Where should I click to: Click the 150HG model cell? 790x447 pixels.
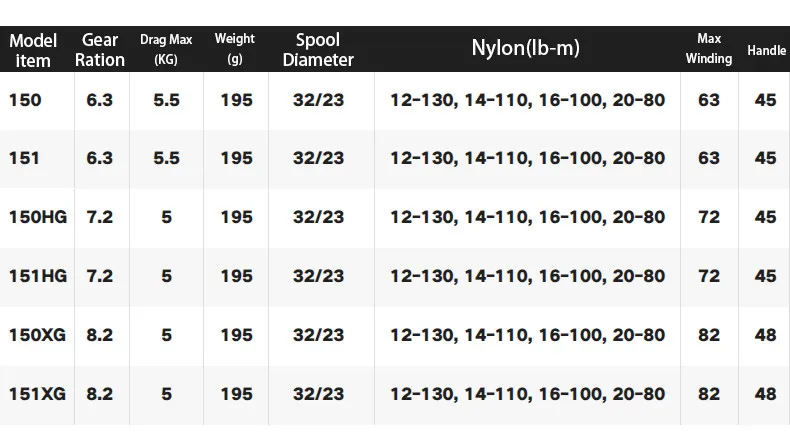[x=38, y=217]
